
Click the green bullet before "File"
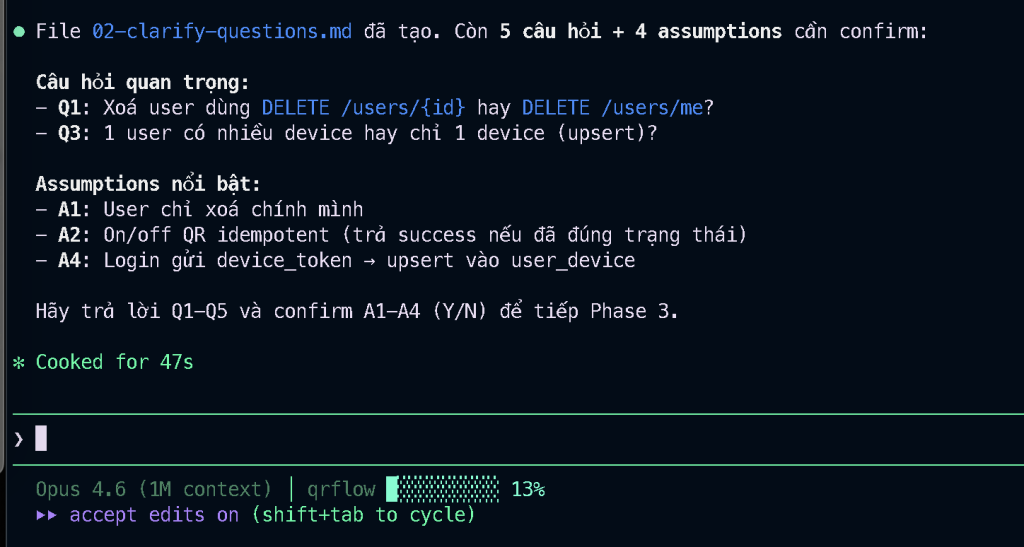[x=18, y=33]
